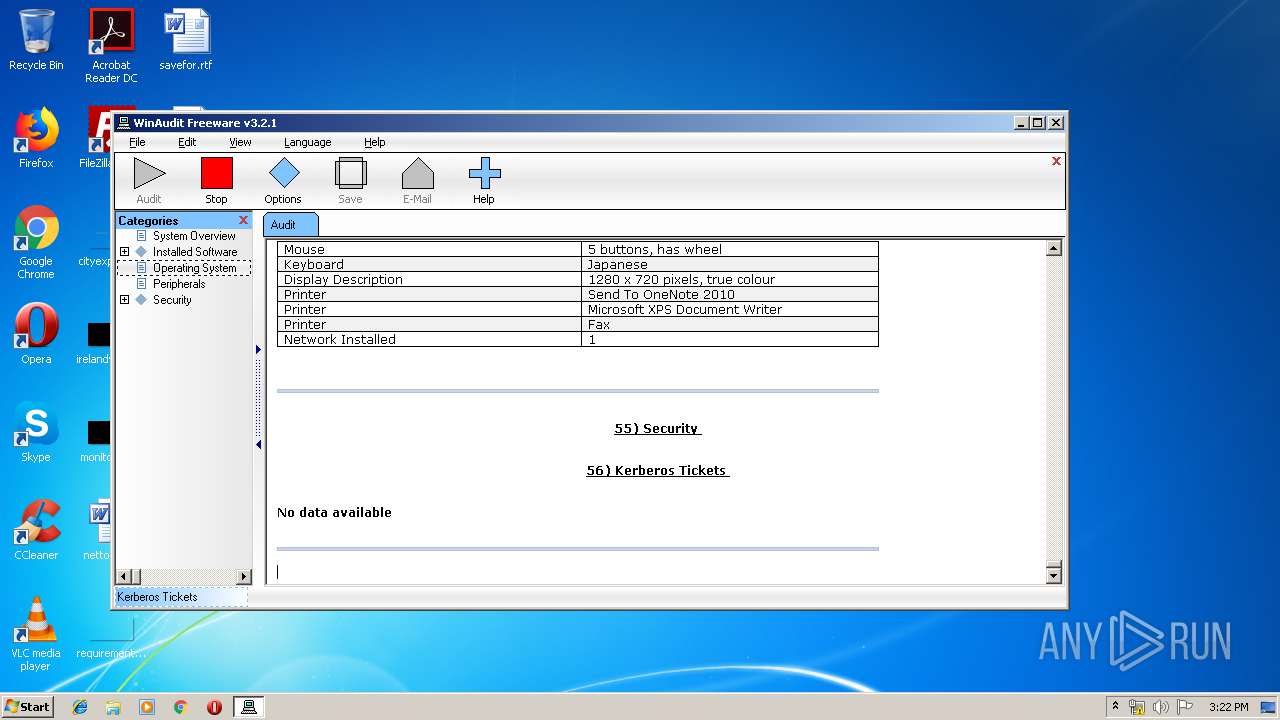Screen dimensions: 1280x720
Task: Expand the Security node
Action: 124,300
